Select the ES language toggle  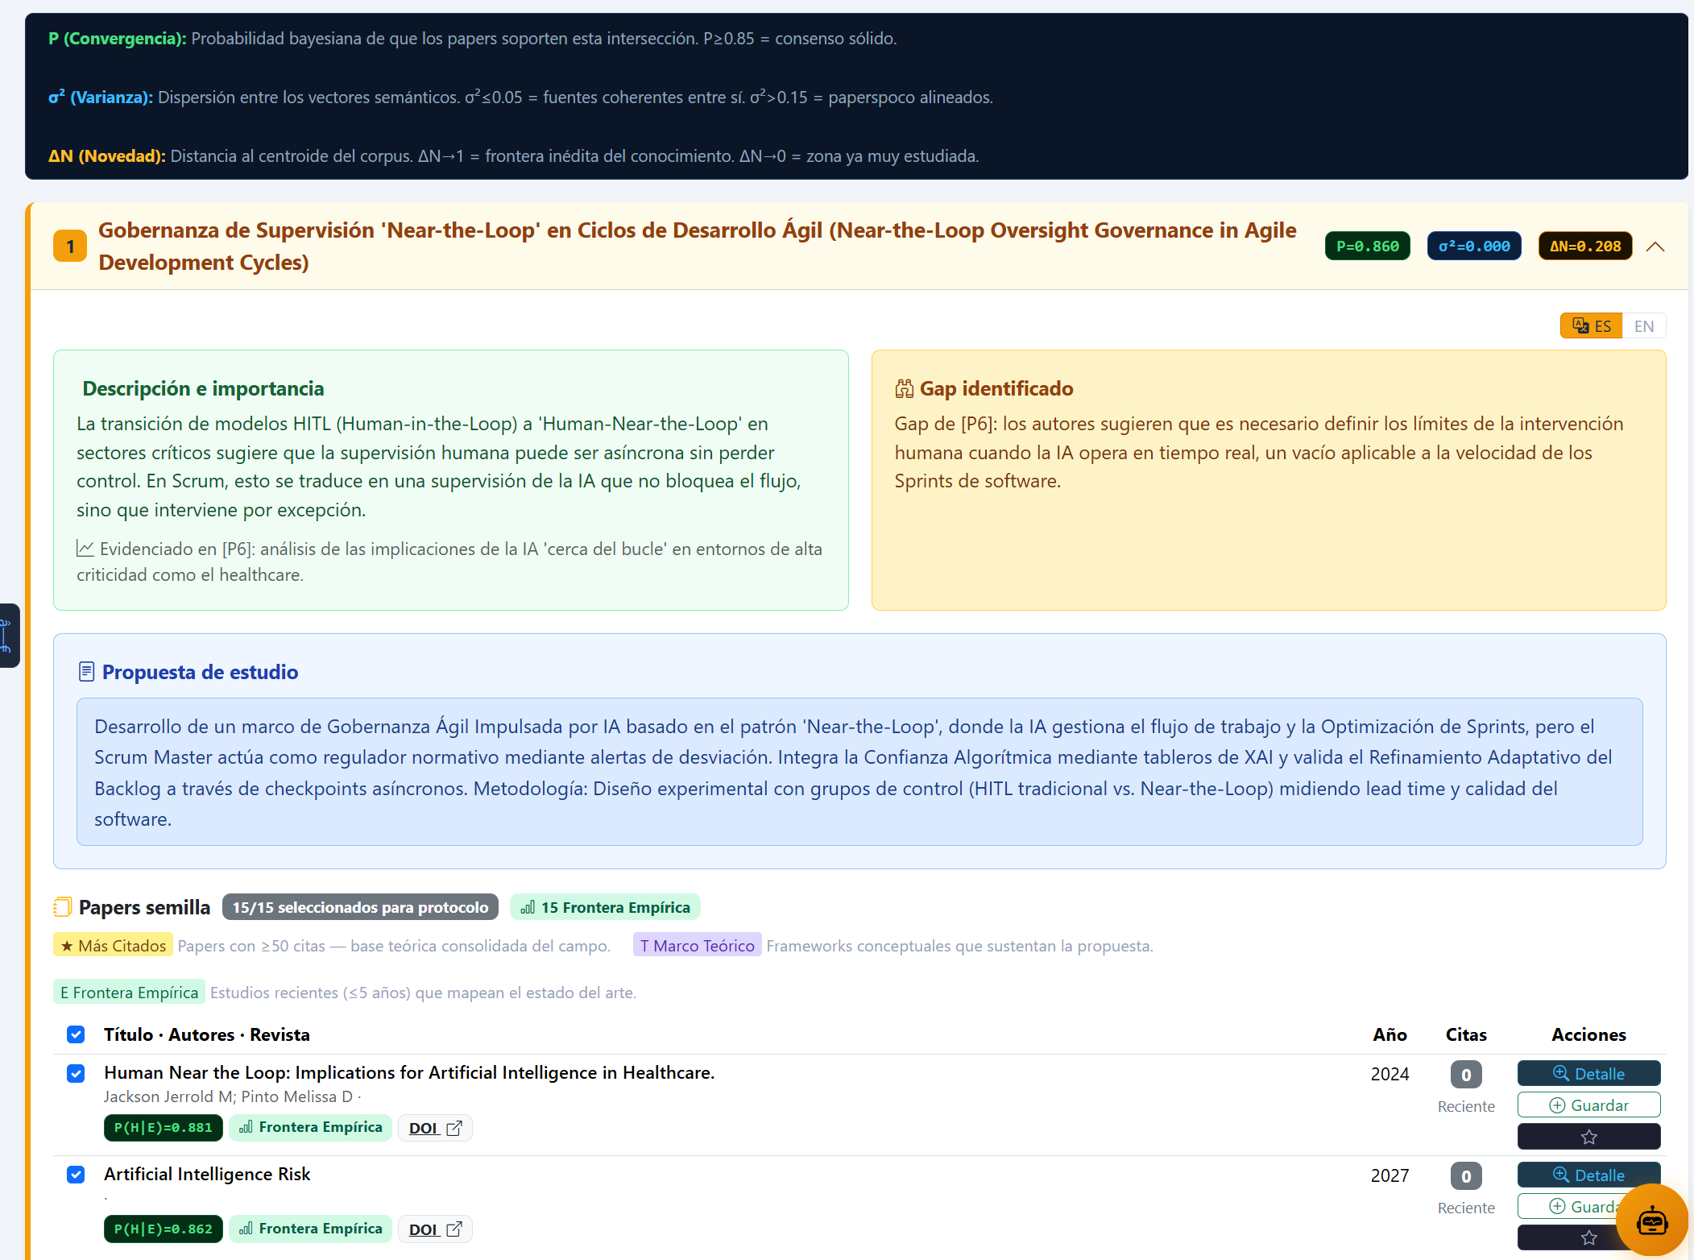pos(1591,326)
